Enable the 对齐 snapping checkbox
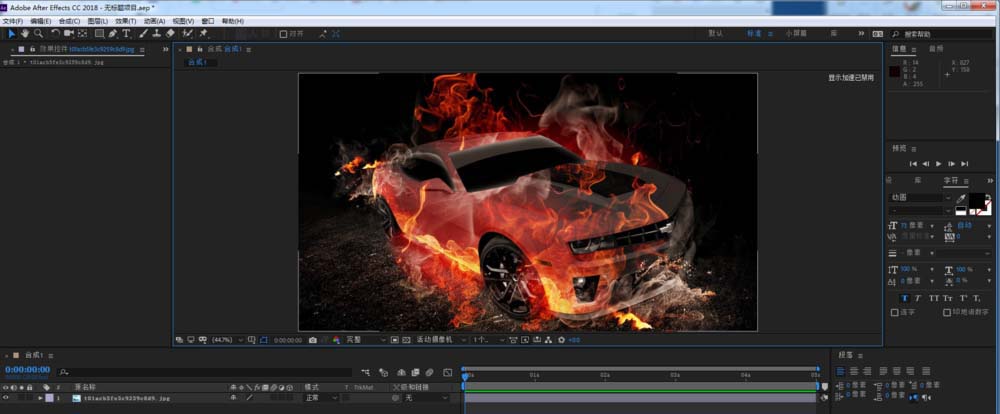Screen dimensions: 1000x414 click(x=283, y=33)
